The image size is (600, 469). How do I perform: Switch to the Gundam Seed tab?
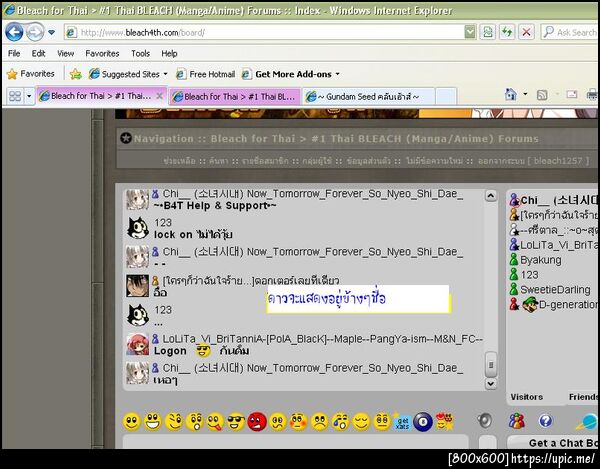369,97
